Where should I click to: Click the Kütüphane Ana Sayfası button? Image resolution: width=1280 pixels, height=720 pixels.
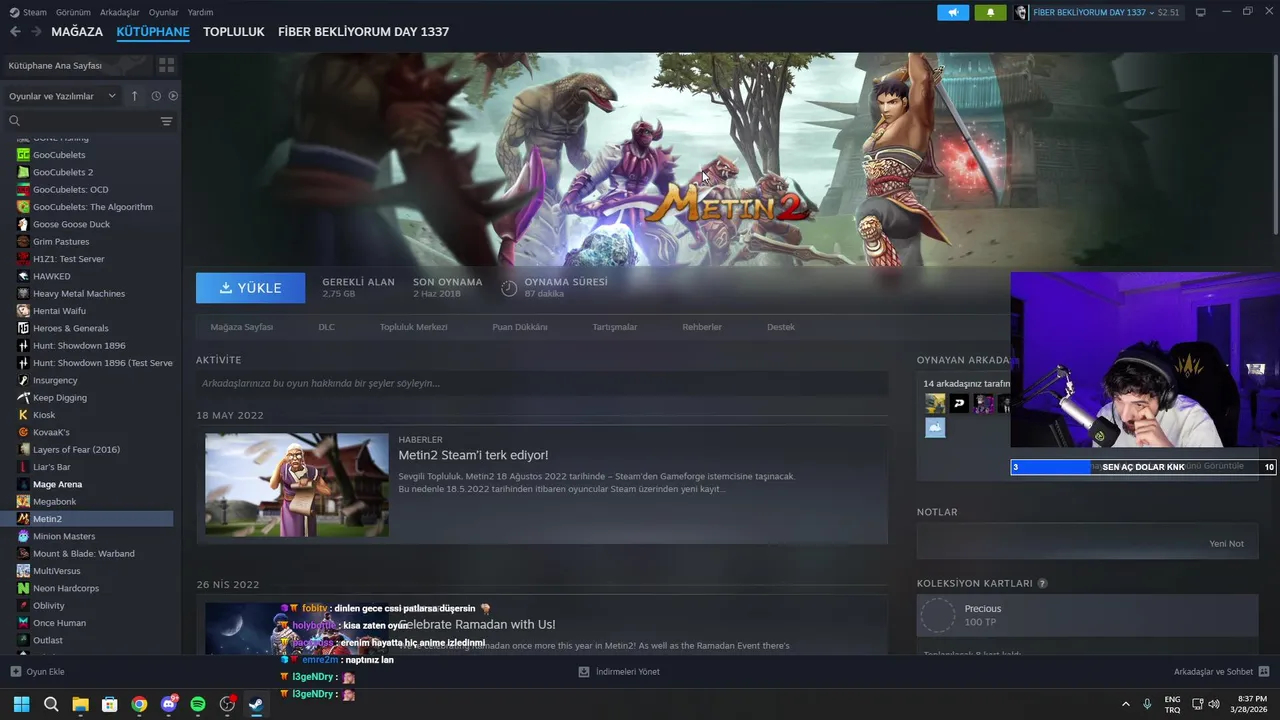(x=78, y=65)
